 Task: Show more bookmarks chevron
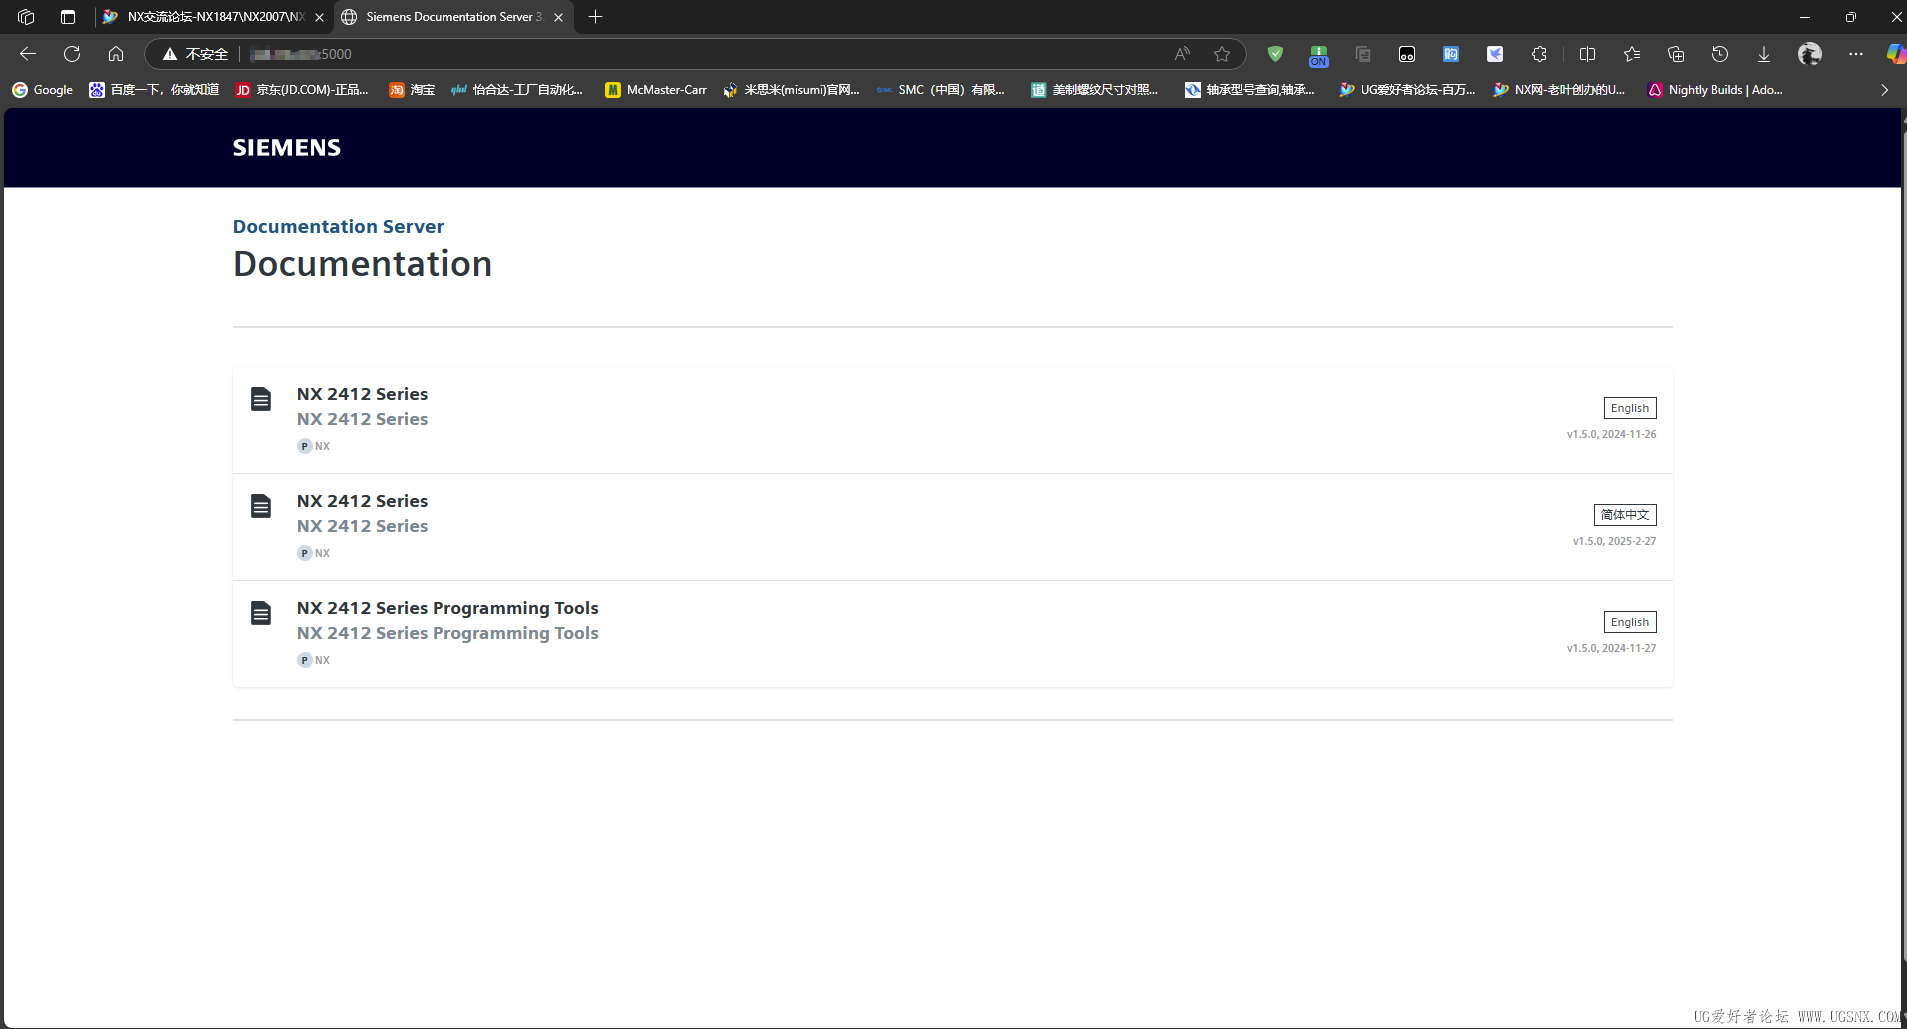pos(1885,90)
